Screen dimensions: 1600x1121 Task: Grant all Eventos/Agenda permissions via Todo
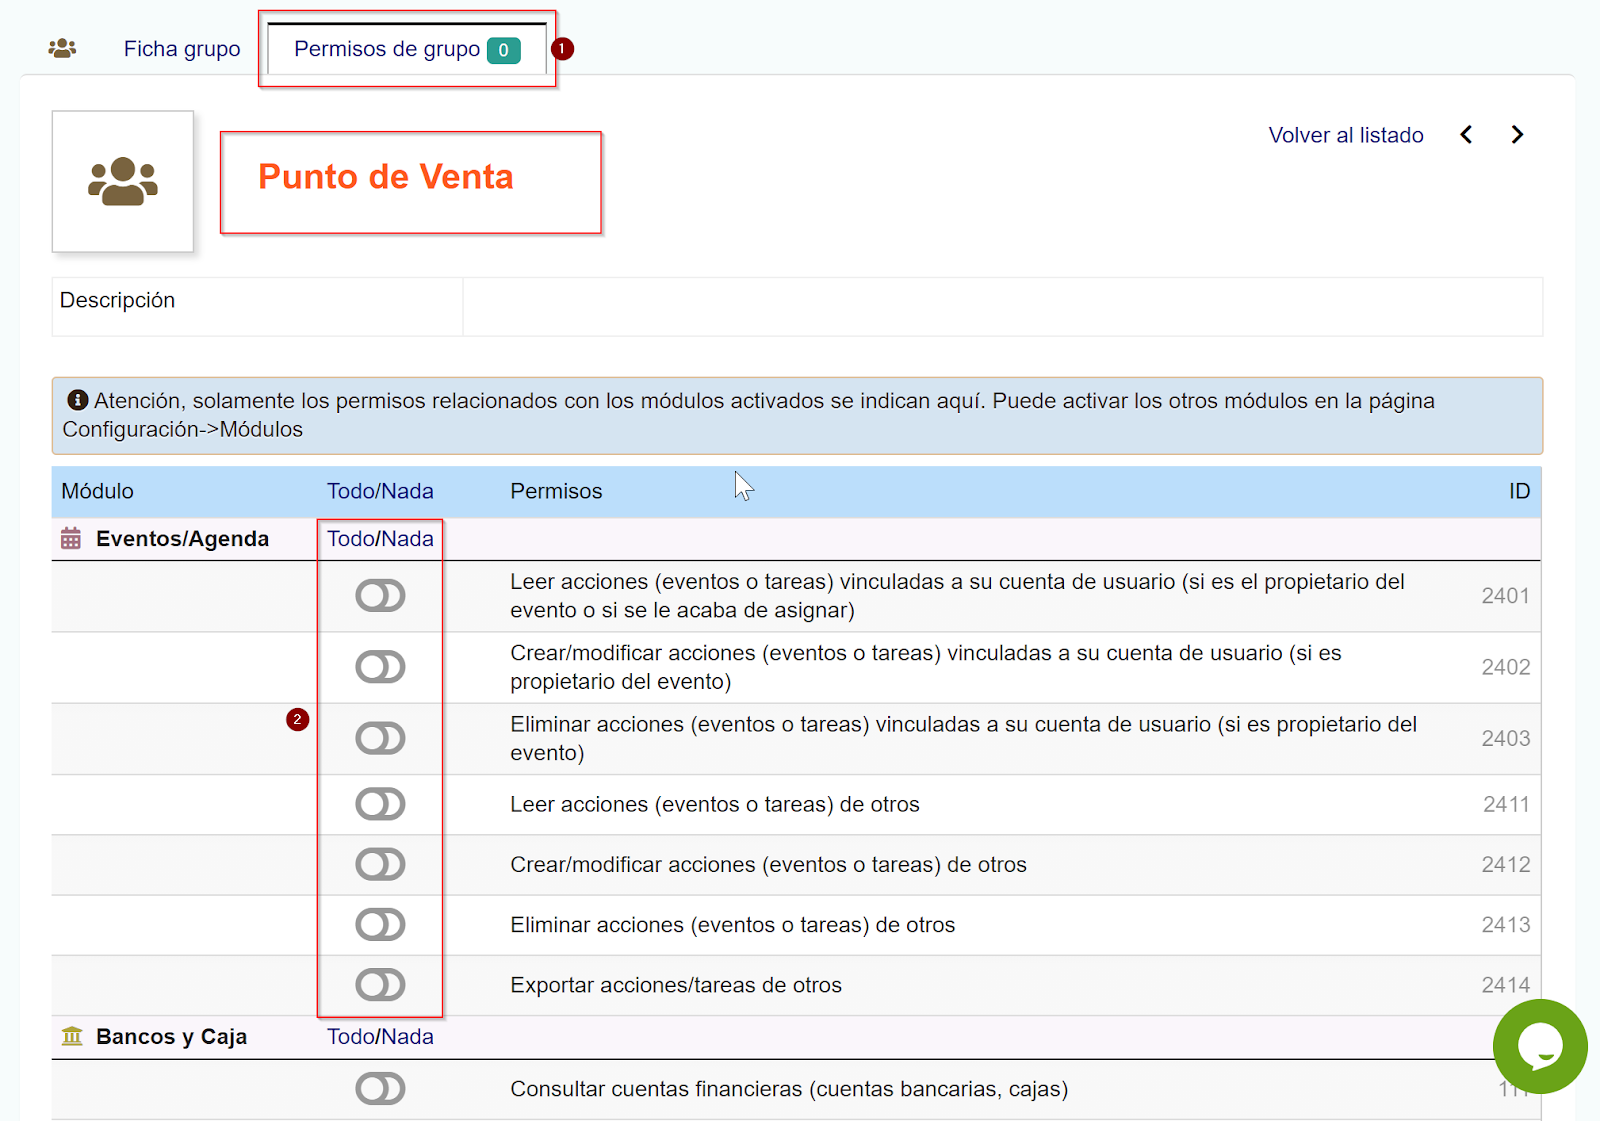[349, 539]
